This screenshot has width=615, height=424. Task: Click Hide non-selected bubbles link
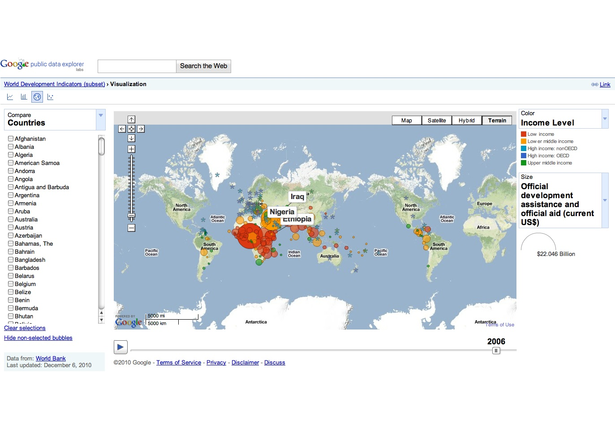pyautogui.click(x=38, y=338)
